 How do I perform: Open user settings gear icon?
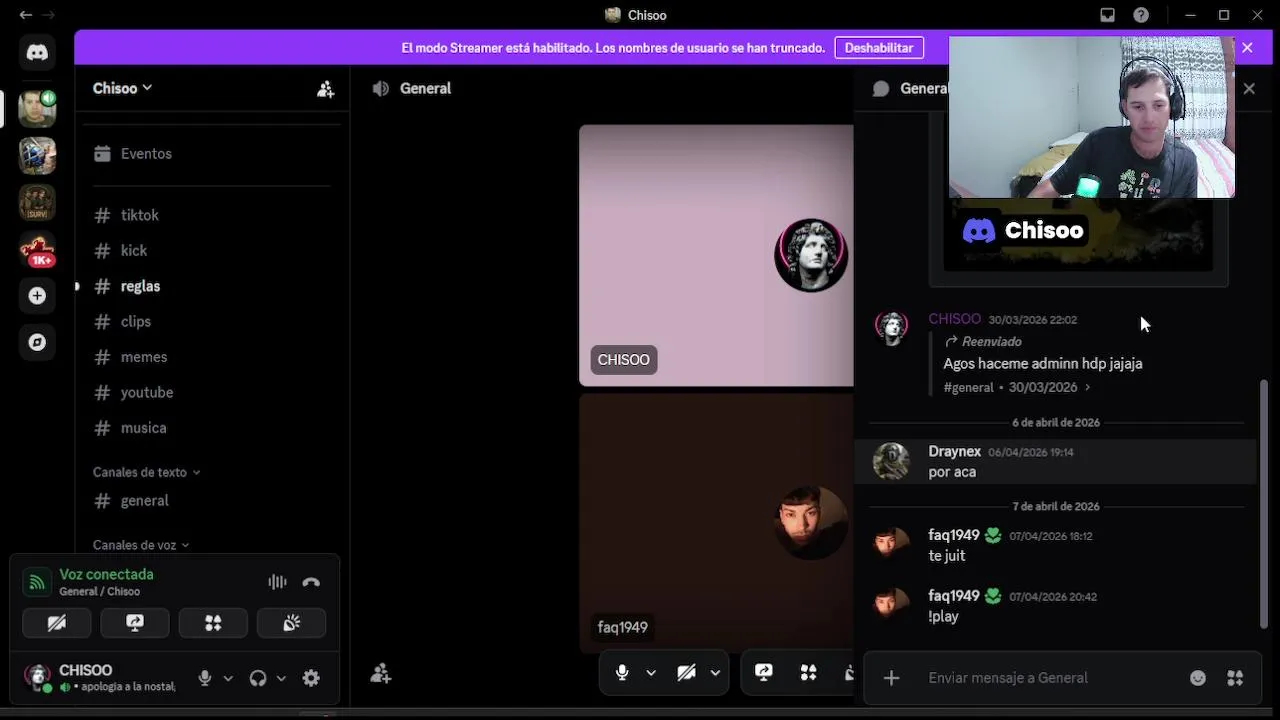(x=311, y=678)
